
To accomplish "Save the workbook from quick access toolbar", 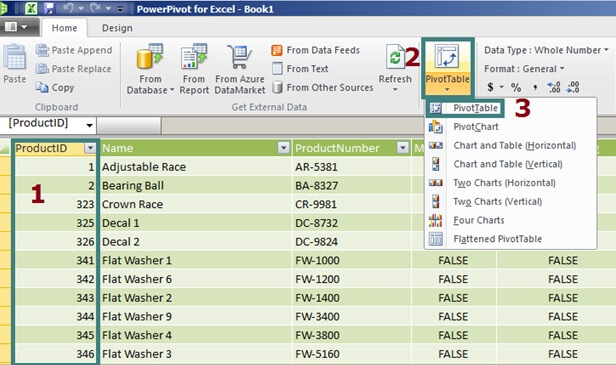I will pos(49,8).
